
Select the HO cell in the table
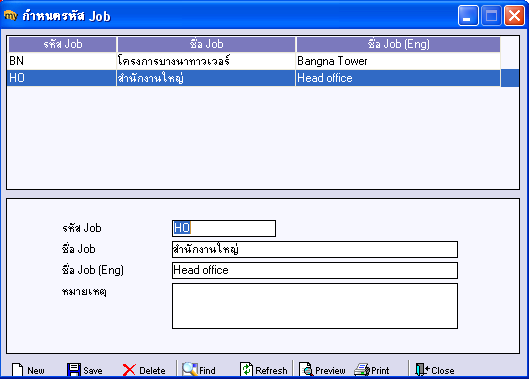pos(62,78)
